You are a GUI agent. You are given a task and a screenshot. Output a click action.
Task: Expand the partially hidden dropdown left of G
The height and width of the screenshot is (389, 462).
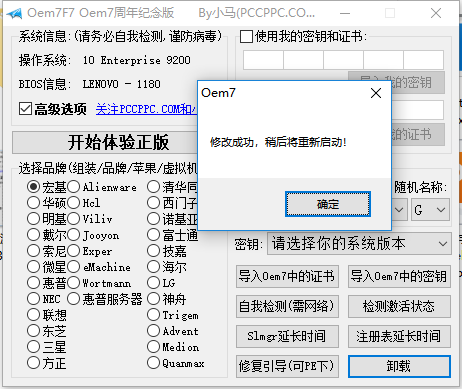[x=399, y=210]
